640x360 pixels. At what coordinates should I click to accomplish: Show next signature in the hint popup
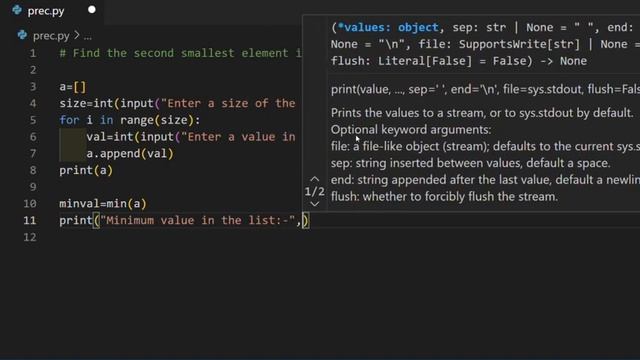point(314,204)
